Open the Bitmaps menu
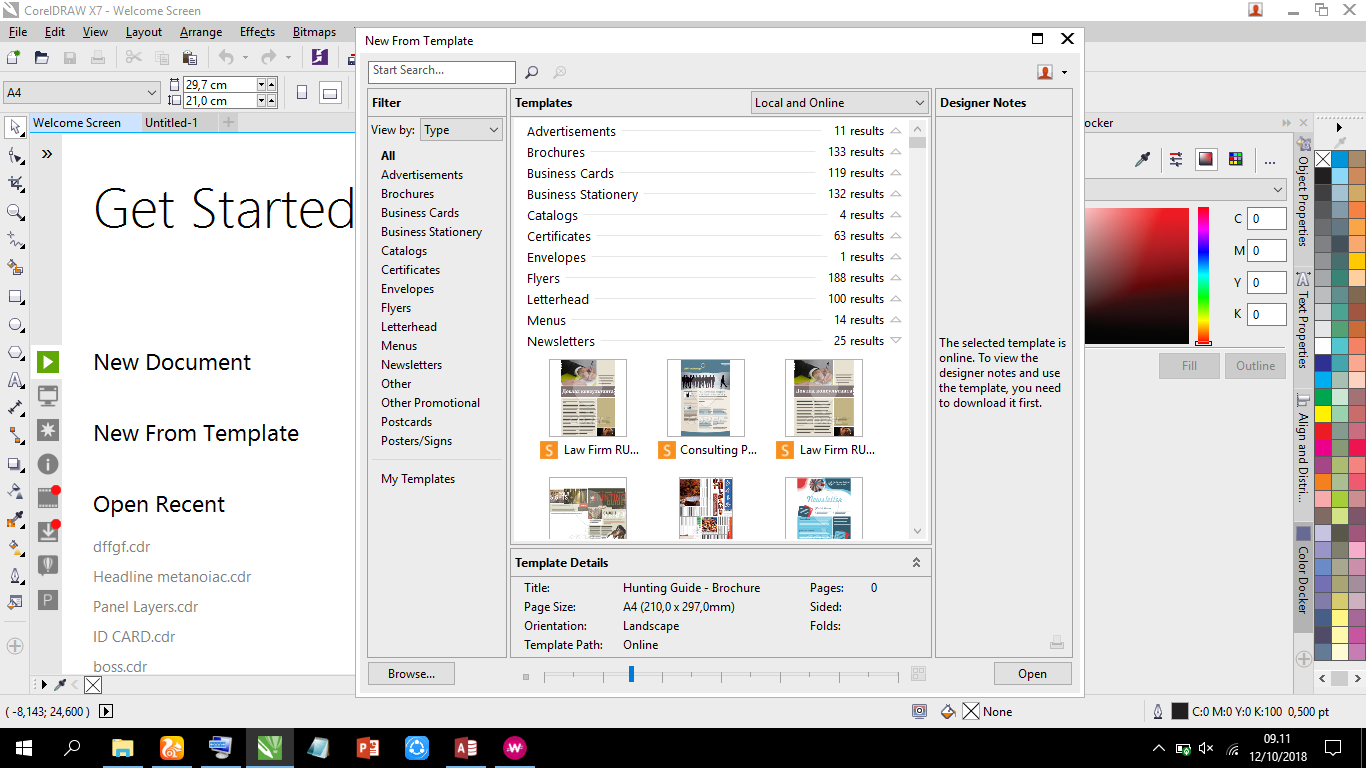Viewport: 1366px width, 768px height. tap(314, 32)
